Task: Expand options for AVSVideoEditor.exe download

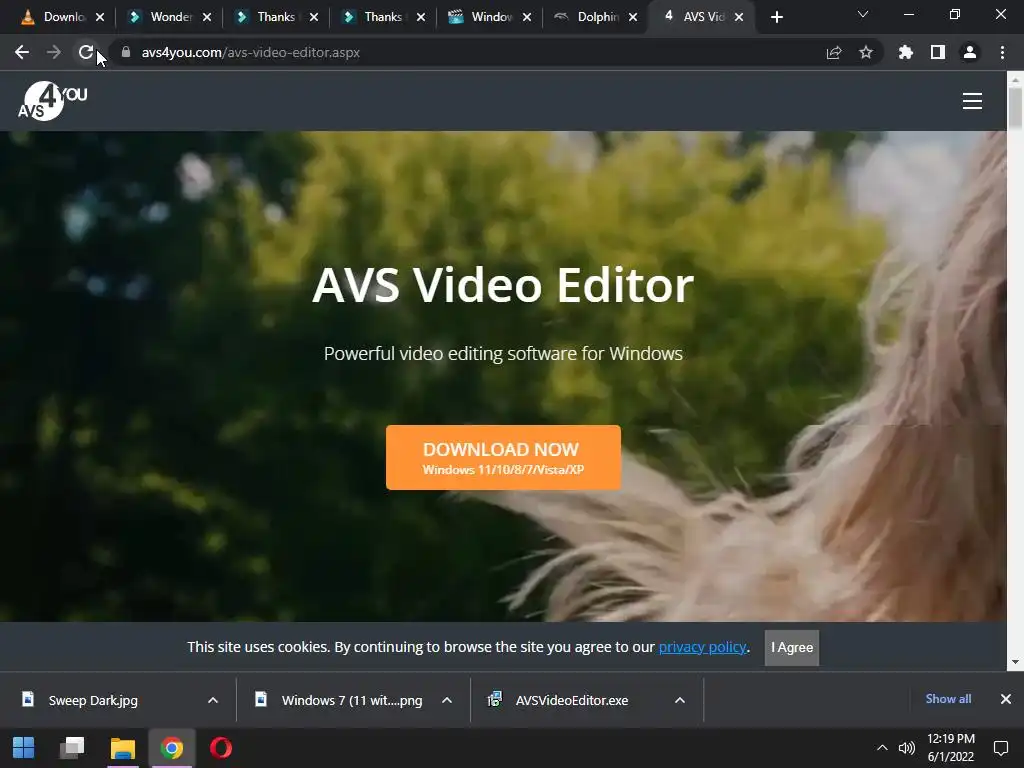Action: (680, 700)
